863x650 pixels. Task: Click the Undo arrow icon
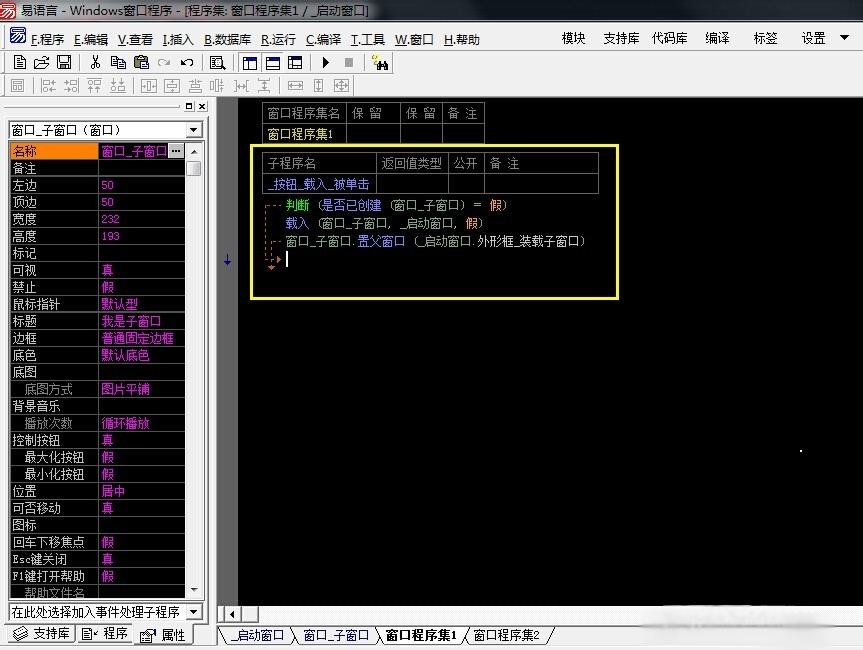click(187, 63)
